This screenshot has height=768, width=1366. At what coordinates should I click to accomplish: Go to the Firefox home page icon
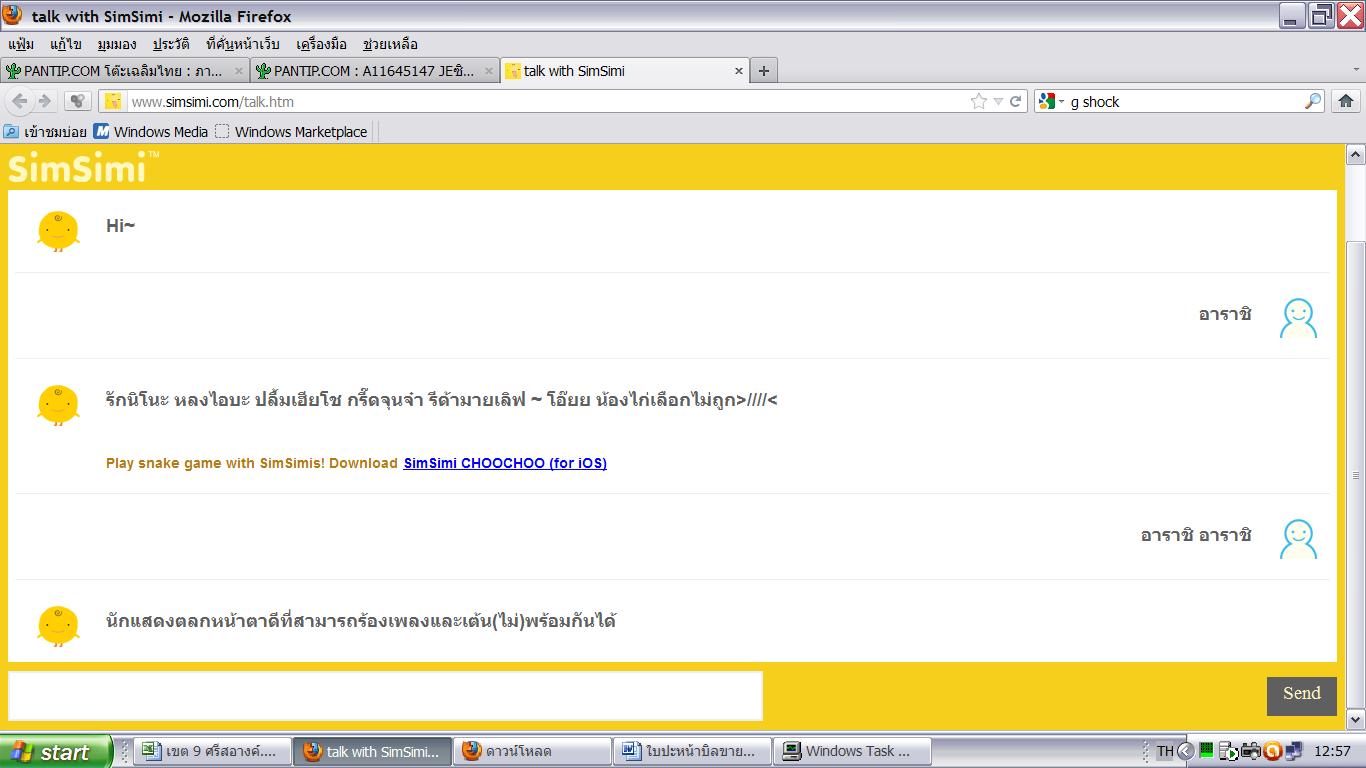[1346, 101]
